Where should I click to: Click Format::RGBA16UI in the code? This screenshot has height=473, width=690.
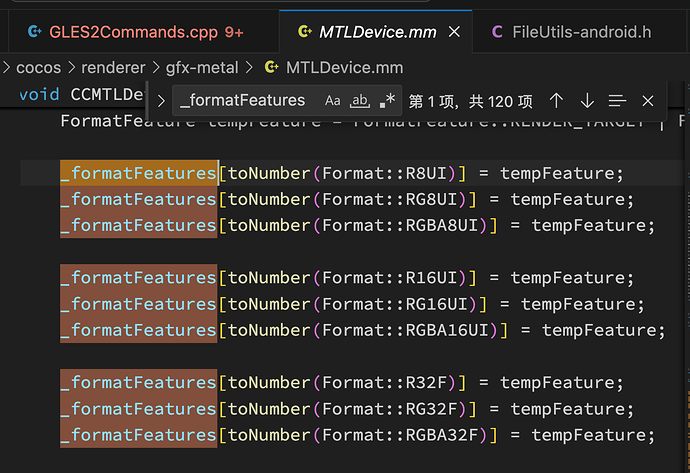[x=405, y=330]
